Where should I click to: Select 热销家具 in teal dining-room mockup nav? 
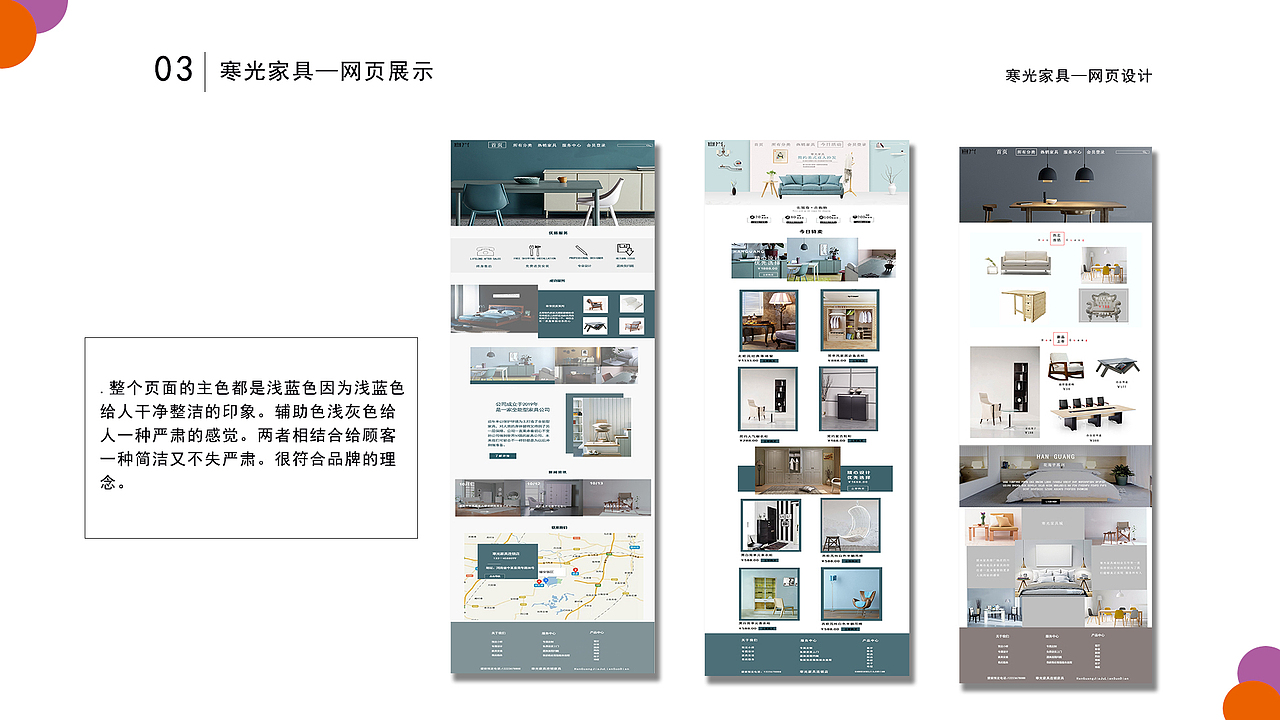pyautogui.click(x=547, y=145)
